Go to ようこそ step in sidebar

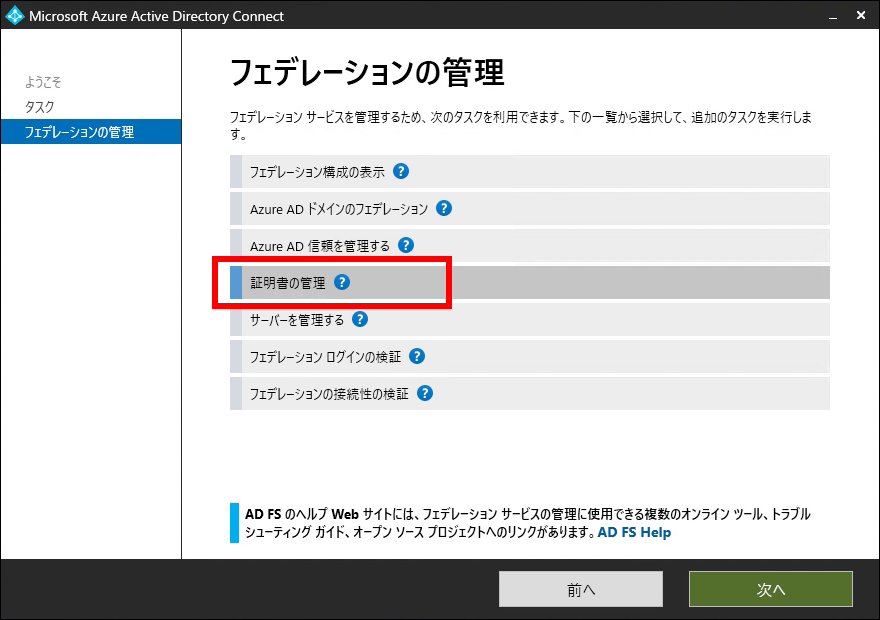43,82
